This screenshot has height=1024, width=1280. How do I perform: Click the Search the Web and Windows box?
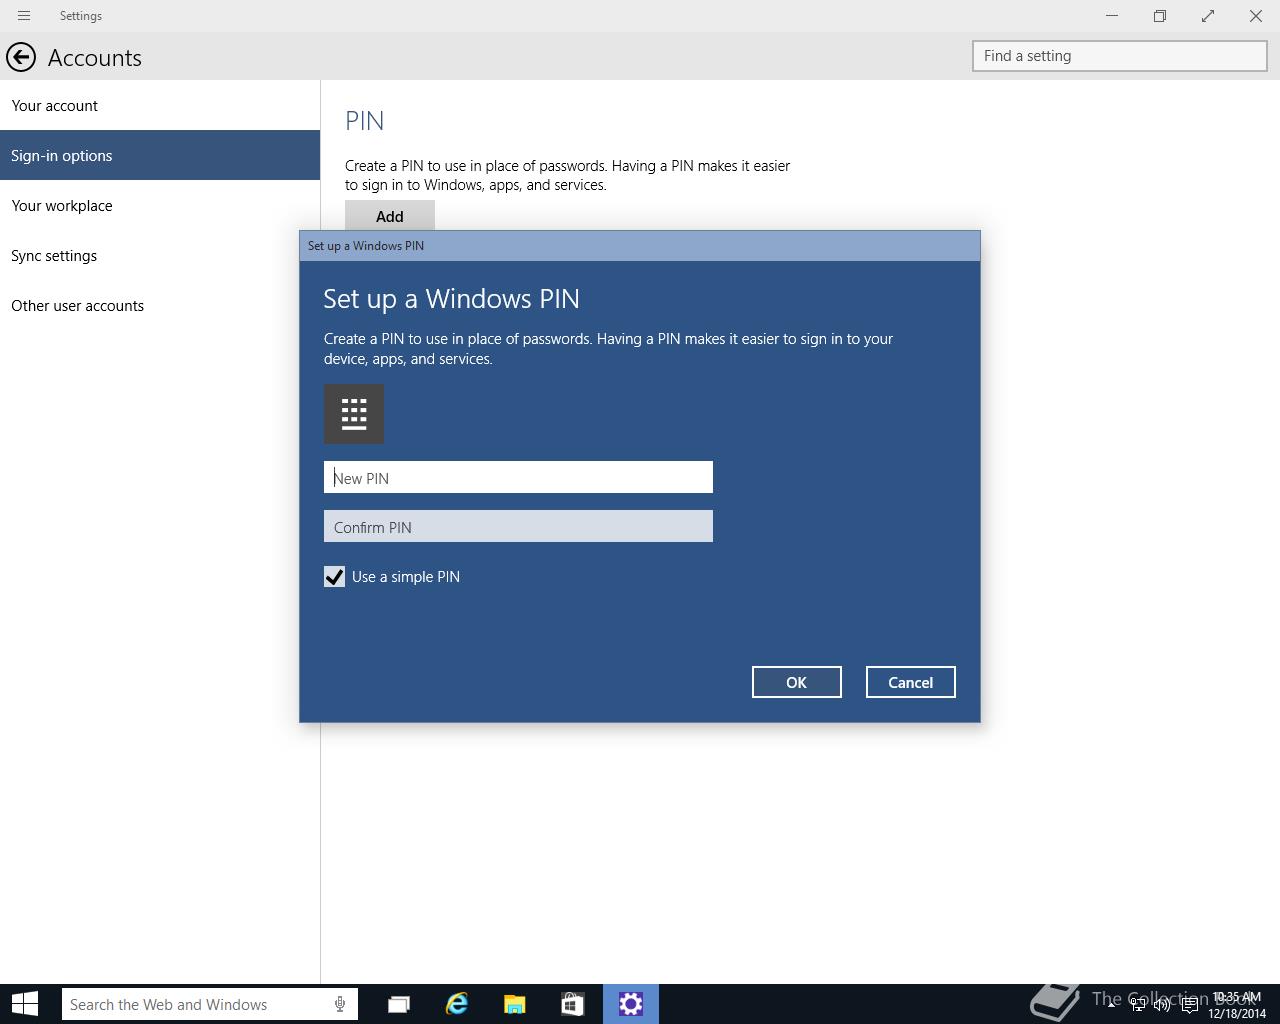click(x=210, y=1004)
